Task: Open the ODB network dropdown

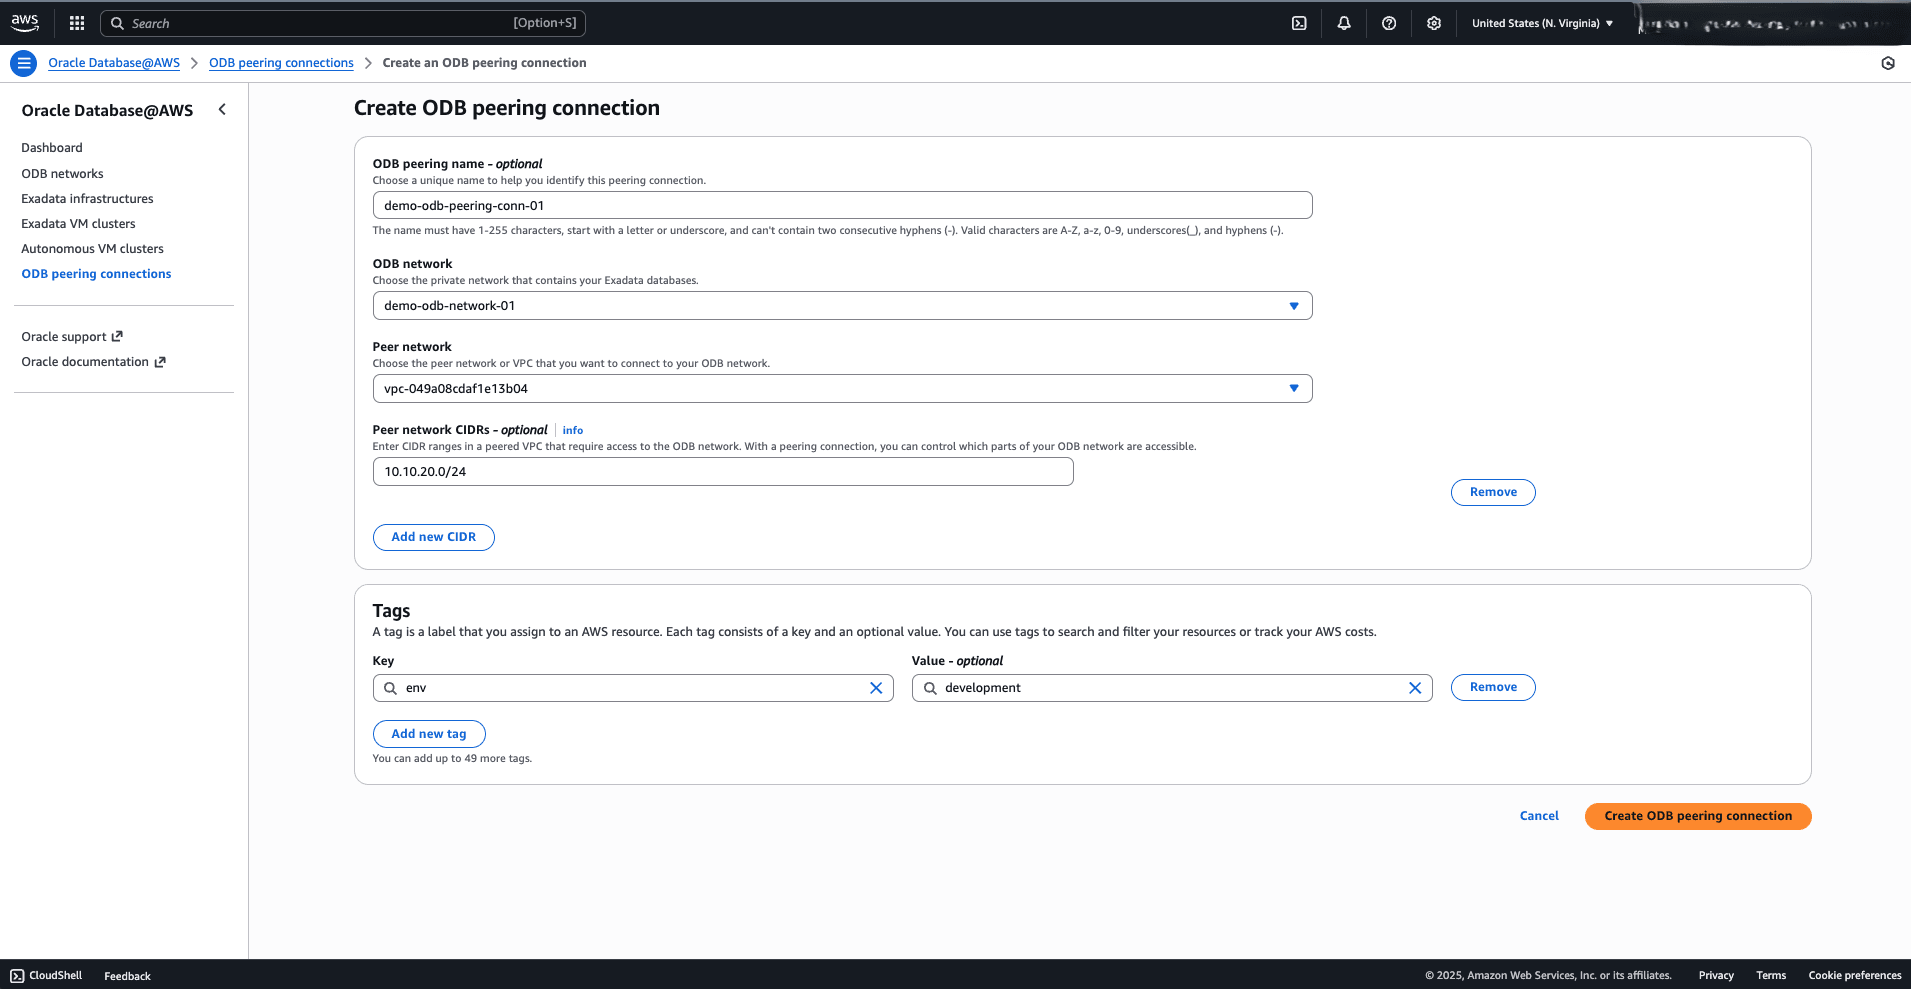Action: 1294,305
